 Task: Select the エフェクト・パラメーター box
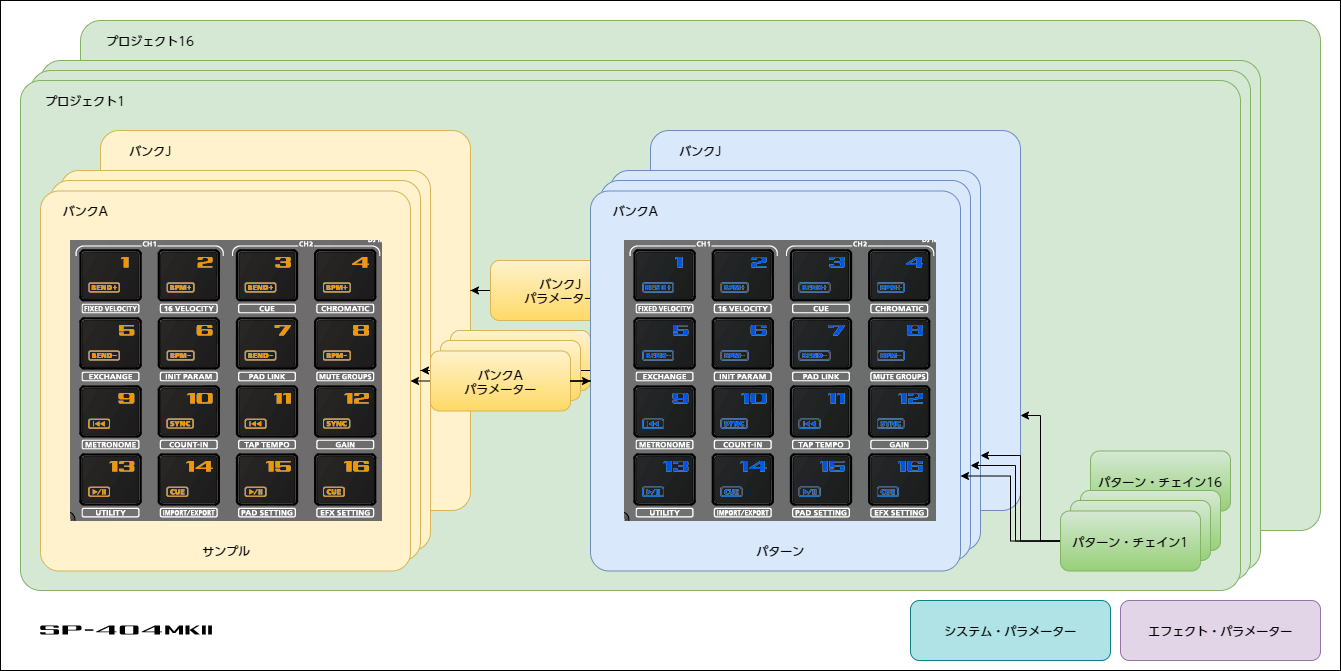(x=1220, y=631)
